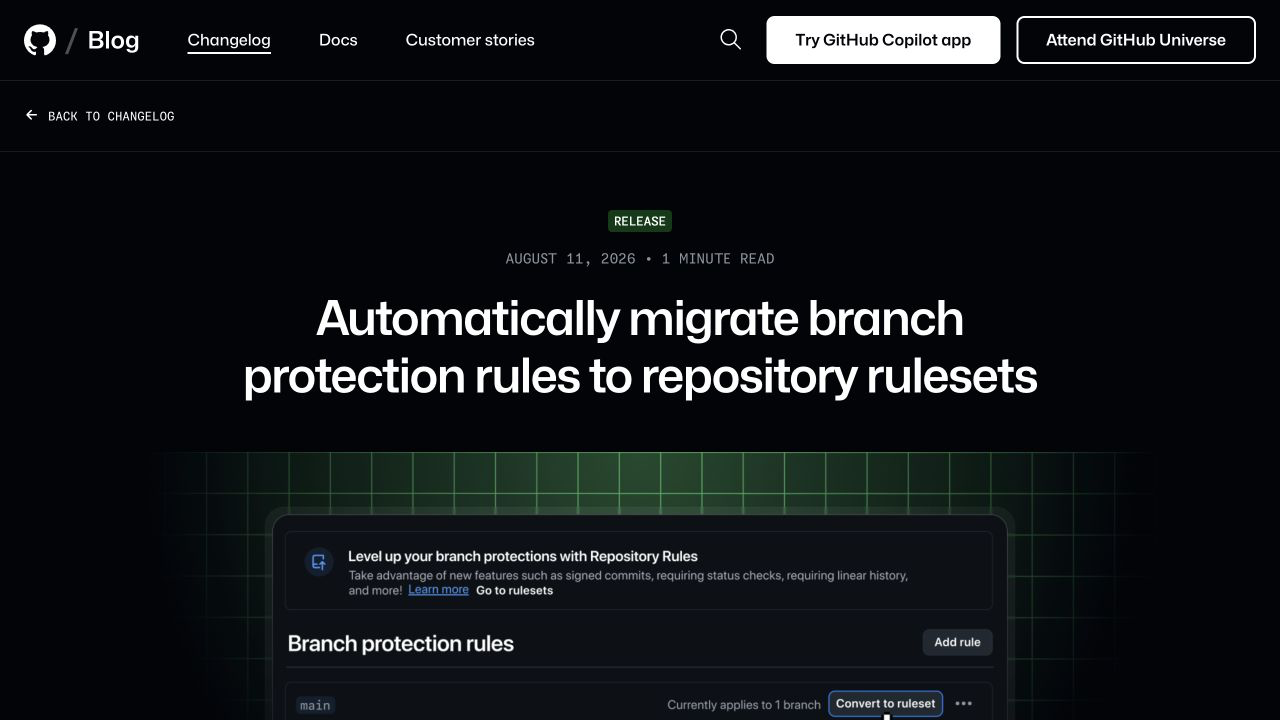Open the Changelog nav tab
Screen dimensions: 1280x720
click(x=229, y=40)
